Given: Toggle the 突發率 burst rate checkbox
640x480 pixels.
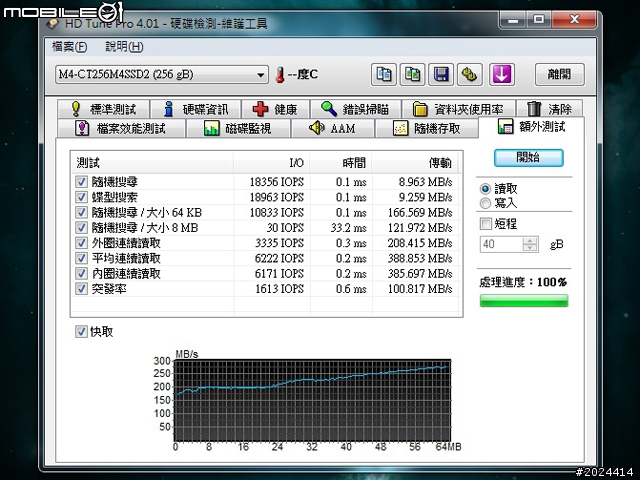Looking at the screenshot, I should pyautogui.click(x=81, y=289).
